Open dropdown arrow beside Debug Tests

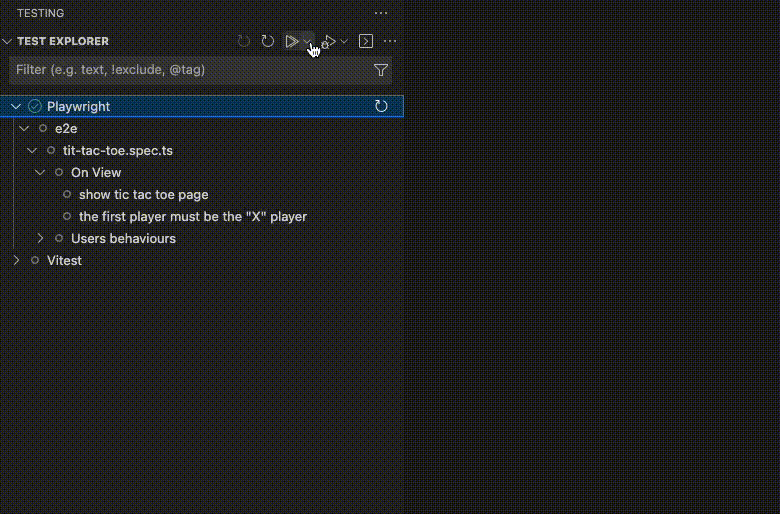[344, 41]
